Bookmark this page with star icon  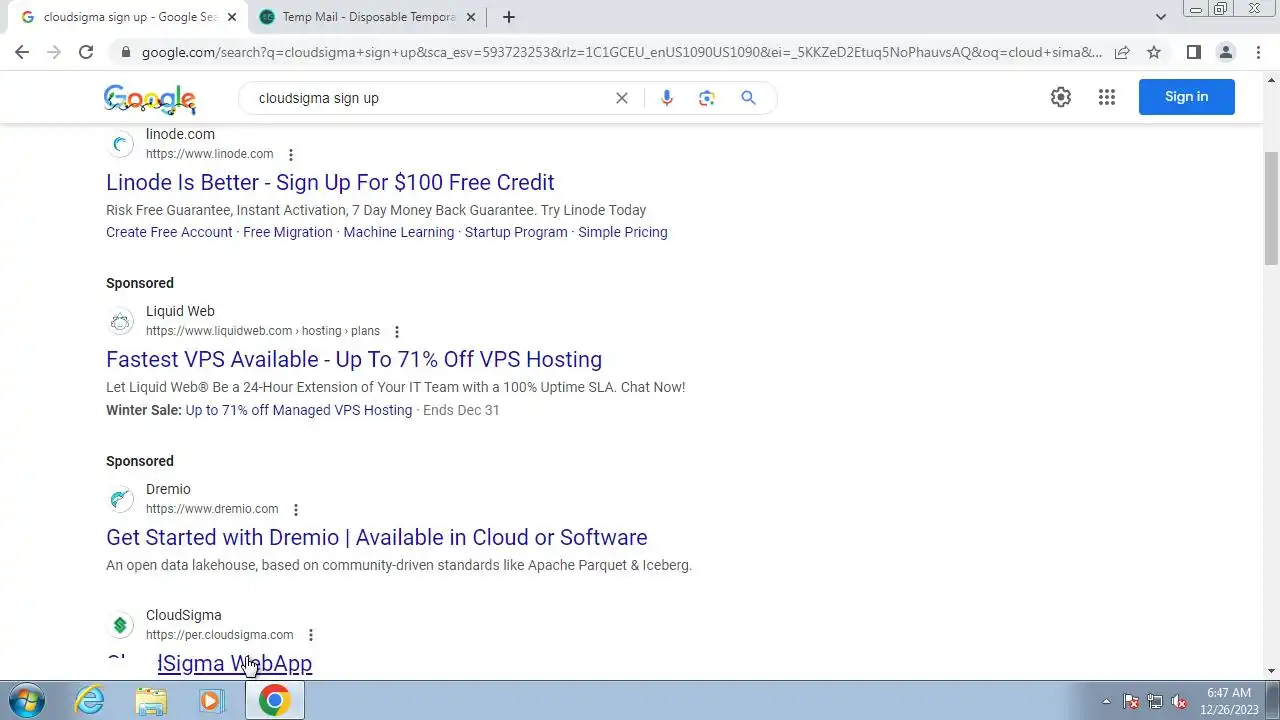[x=1154, y=52]
